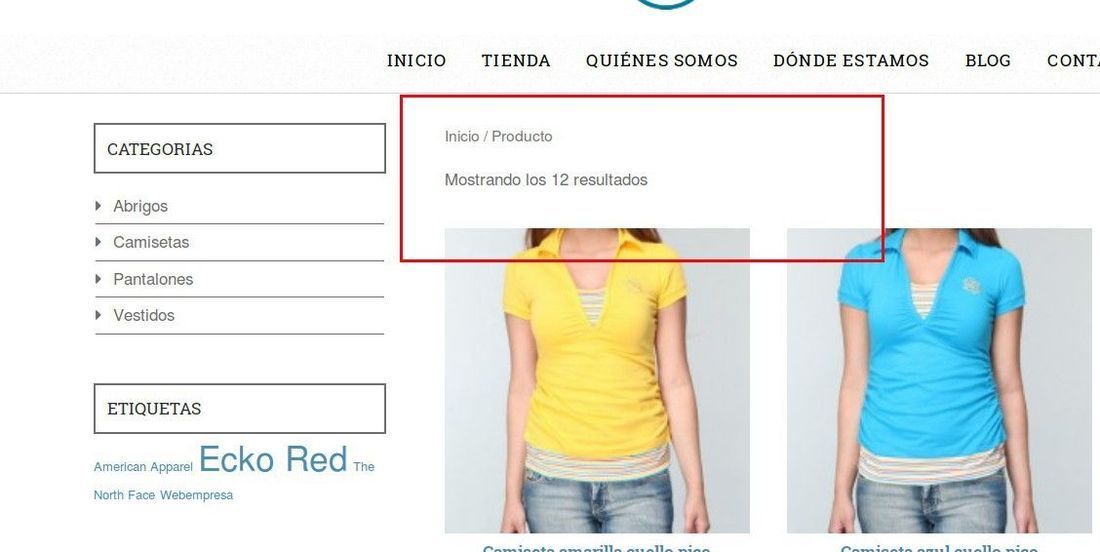Open the Blog menu item
Image resolution: width=1100 pixels, height=552 pixels.
point(988,61)
